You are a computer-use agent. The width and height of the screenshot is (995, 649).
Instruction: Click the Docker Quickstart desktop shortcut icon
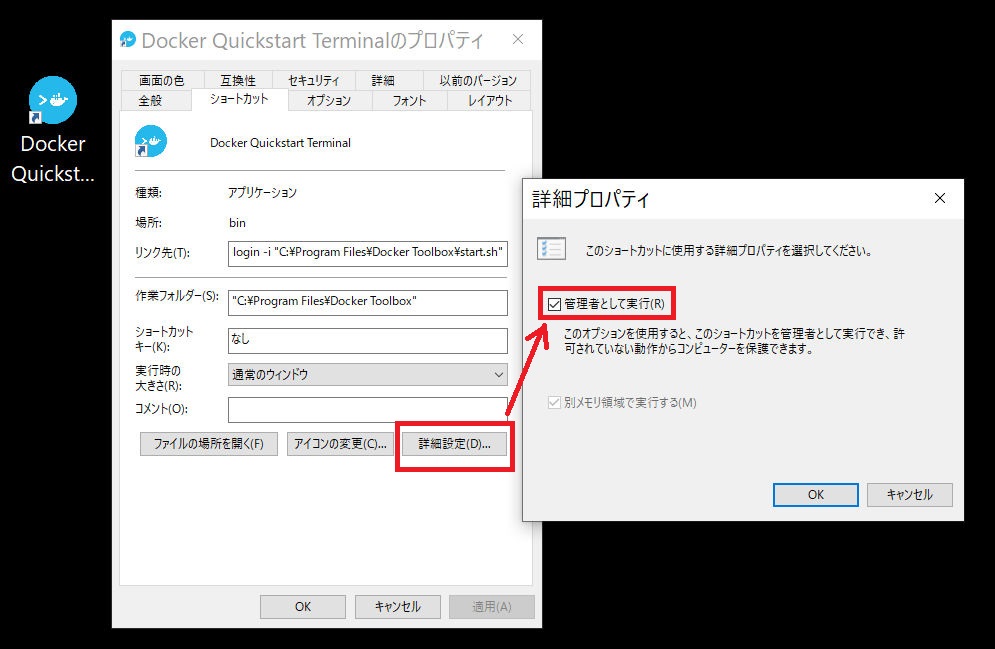click(x=53, y=100)
